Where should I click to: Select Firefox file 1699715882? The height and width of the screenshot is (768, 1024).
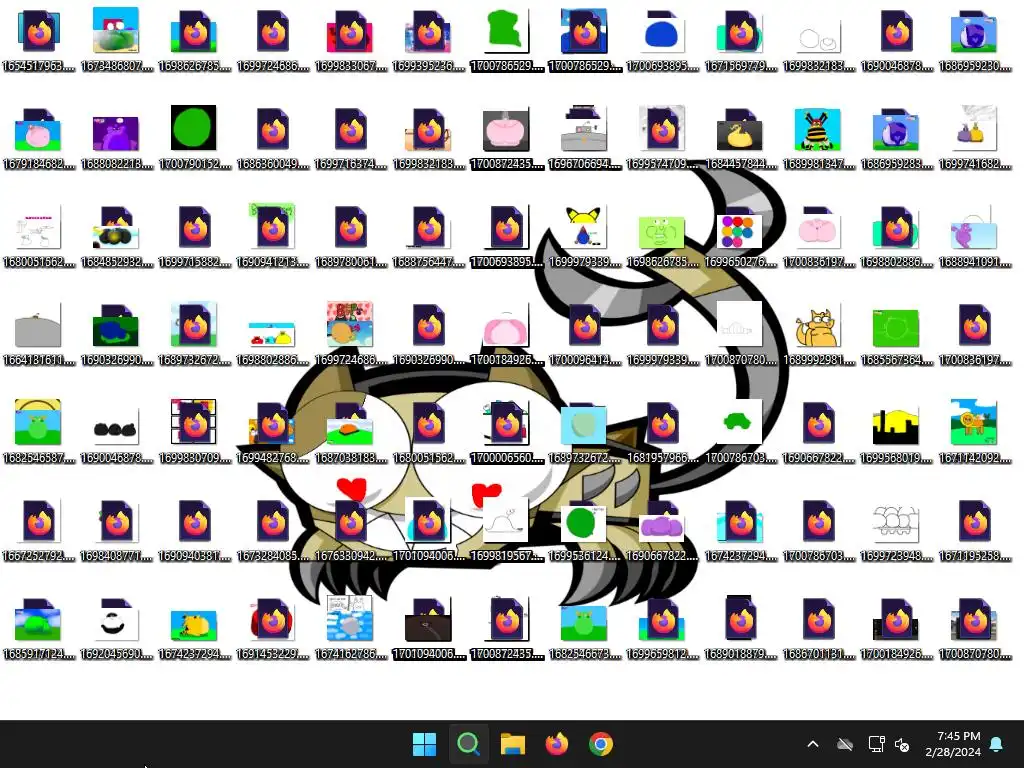click(194, 235)
